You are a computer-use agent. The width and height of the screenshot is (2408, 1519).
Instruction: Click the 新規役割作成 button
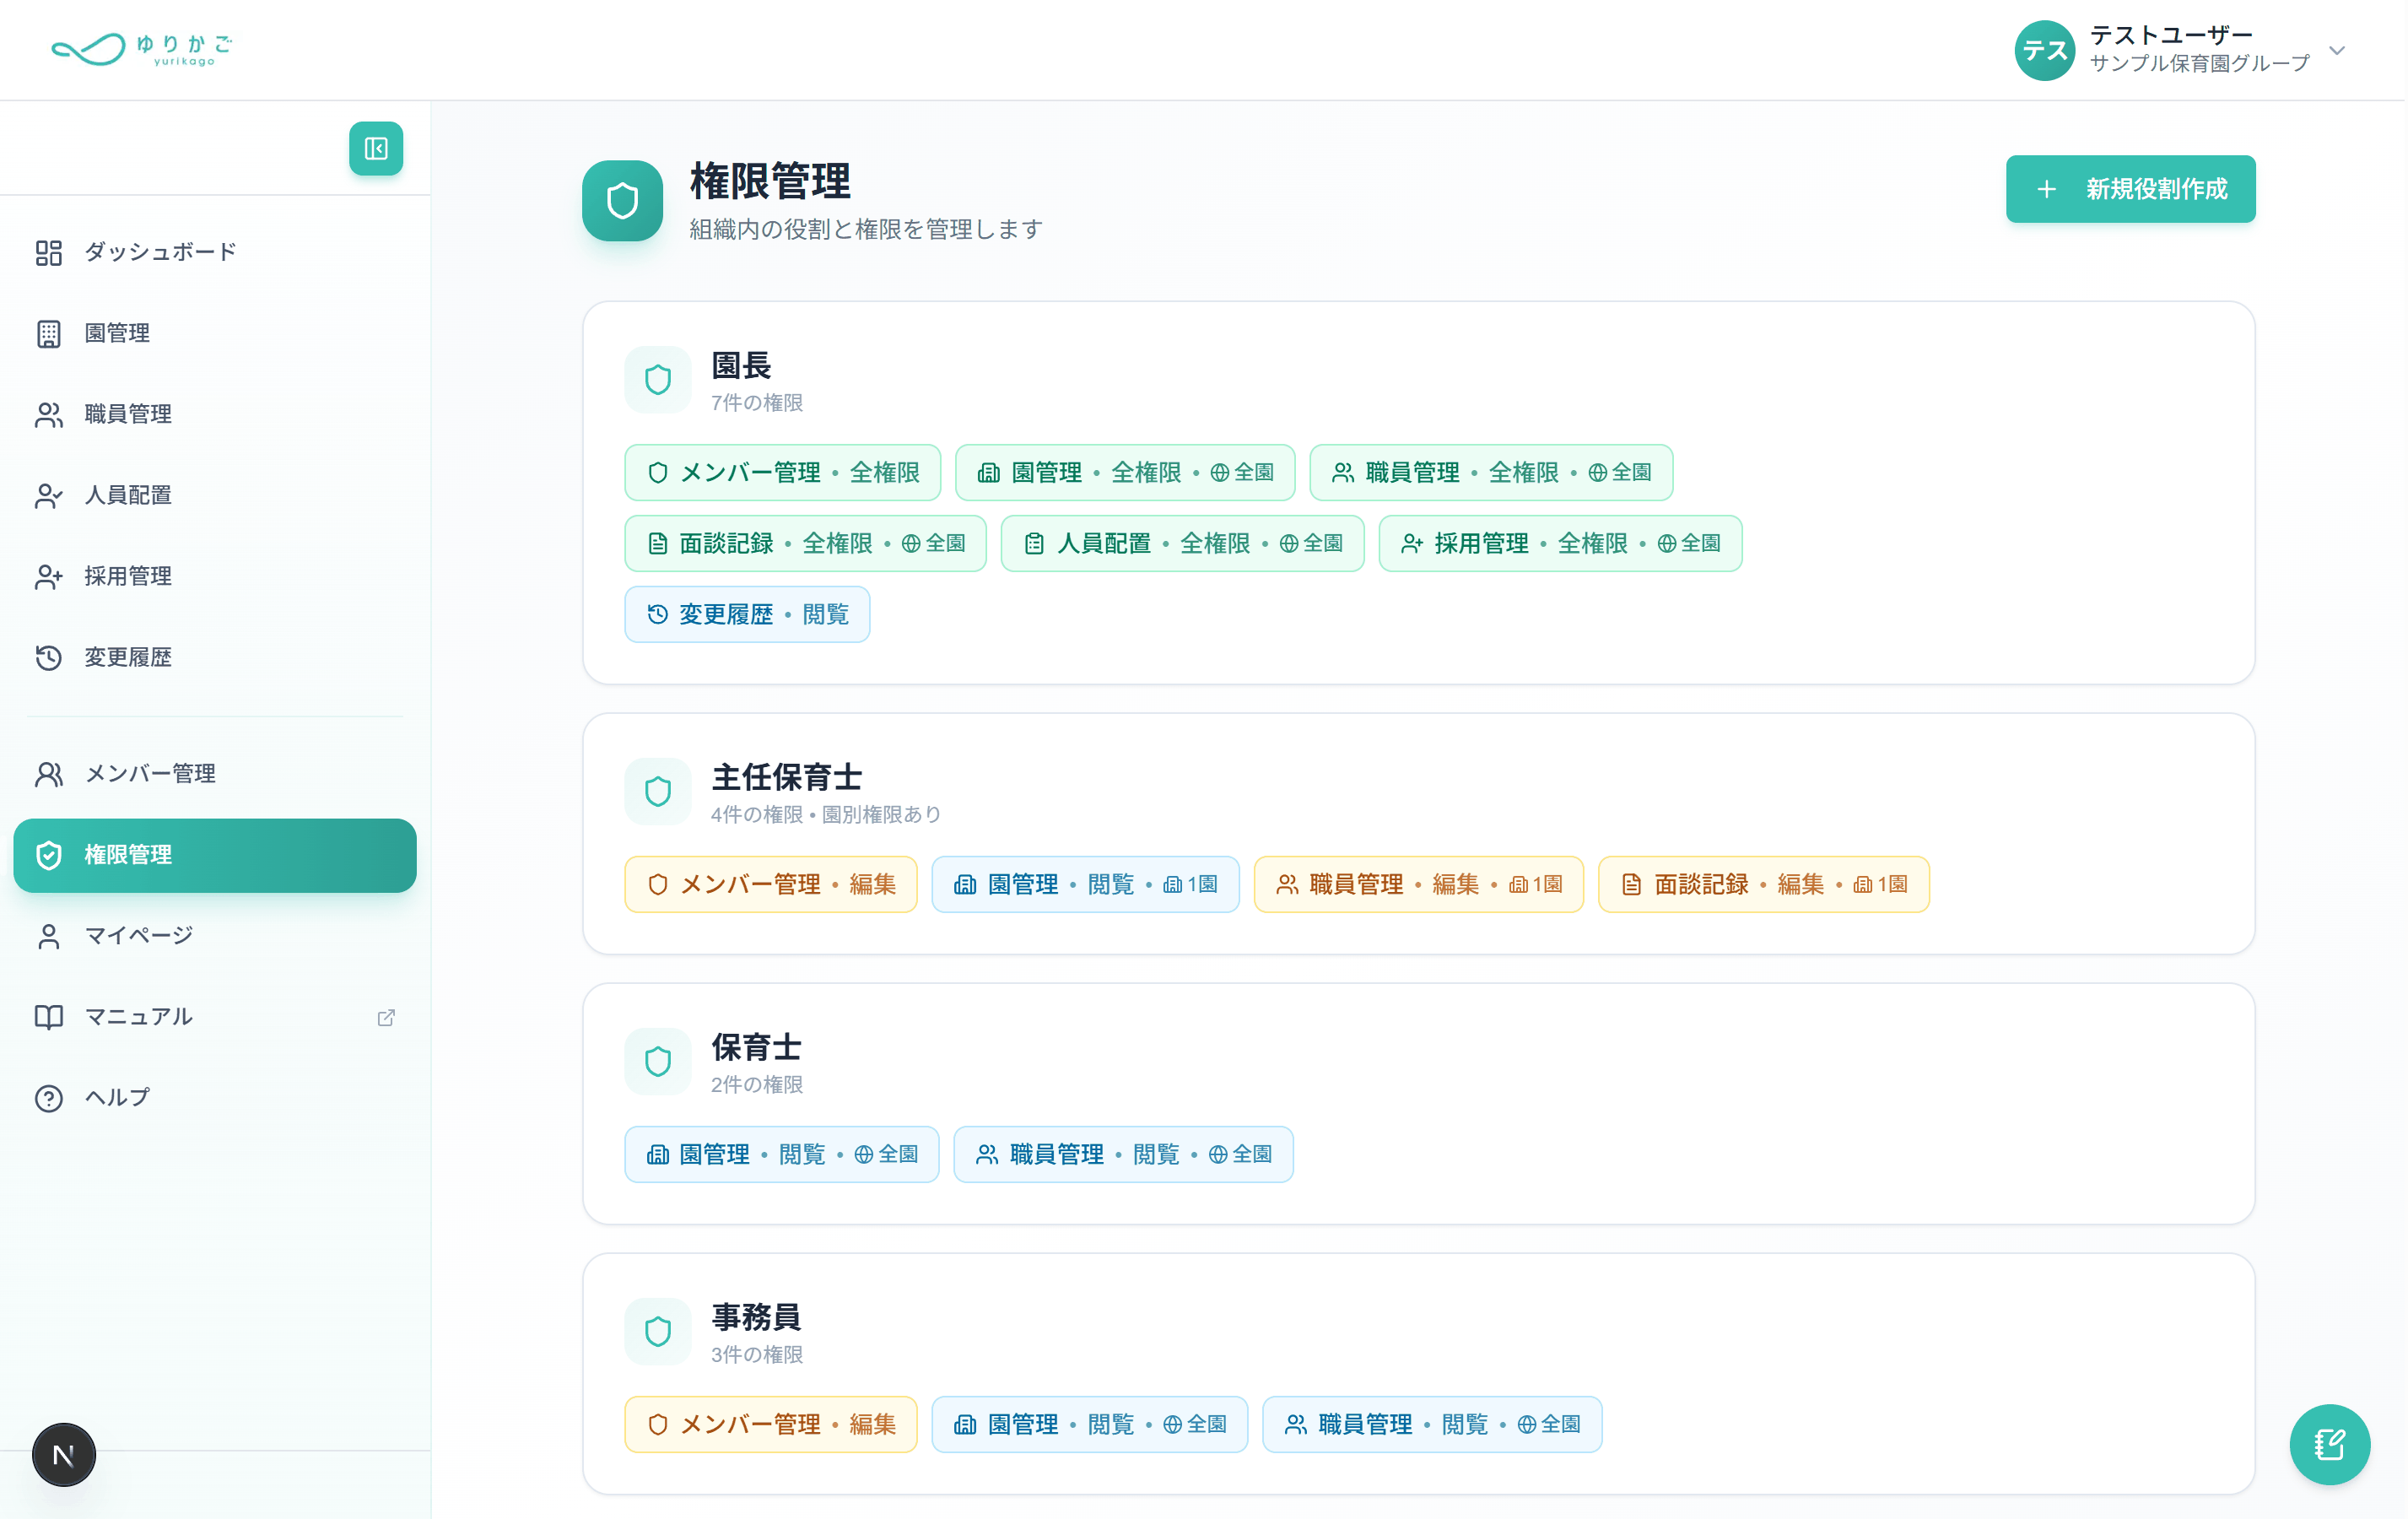click(2130, 188)
